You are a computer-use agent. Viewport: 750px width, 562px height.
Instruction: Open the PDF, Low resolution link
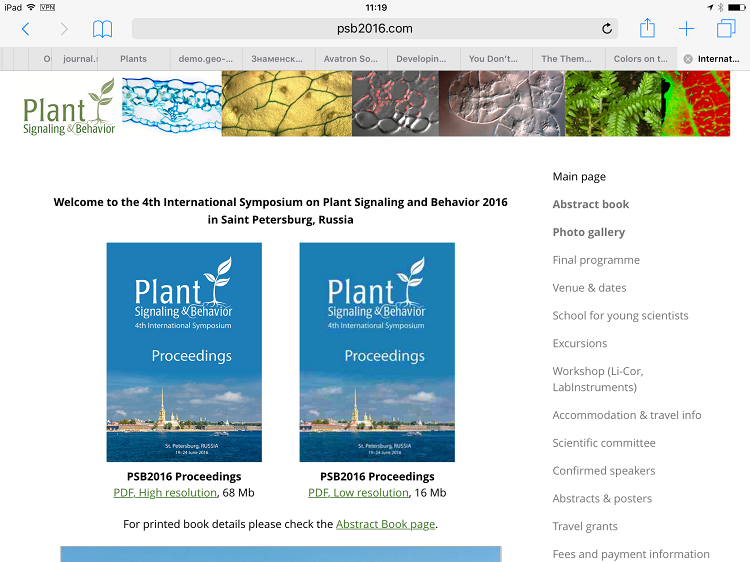(358, 493)
